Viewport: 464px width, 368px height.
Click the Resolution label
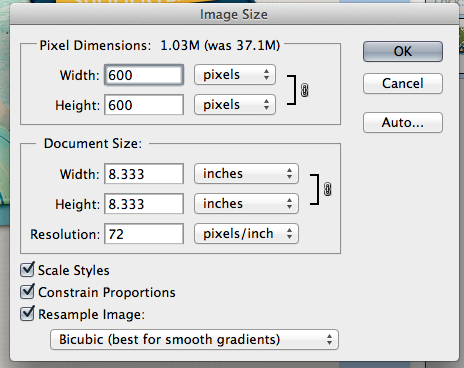[65, 234]
